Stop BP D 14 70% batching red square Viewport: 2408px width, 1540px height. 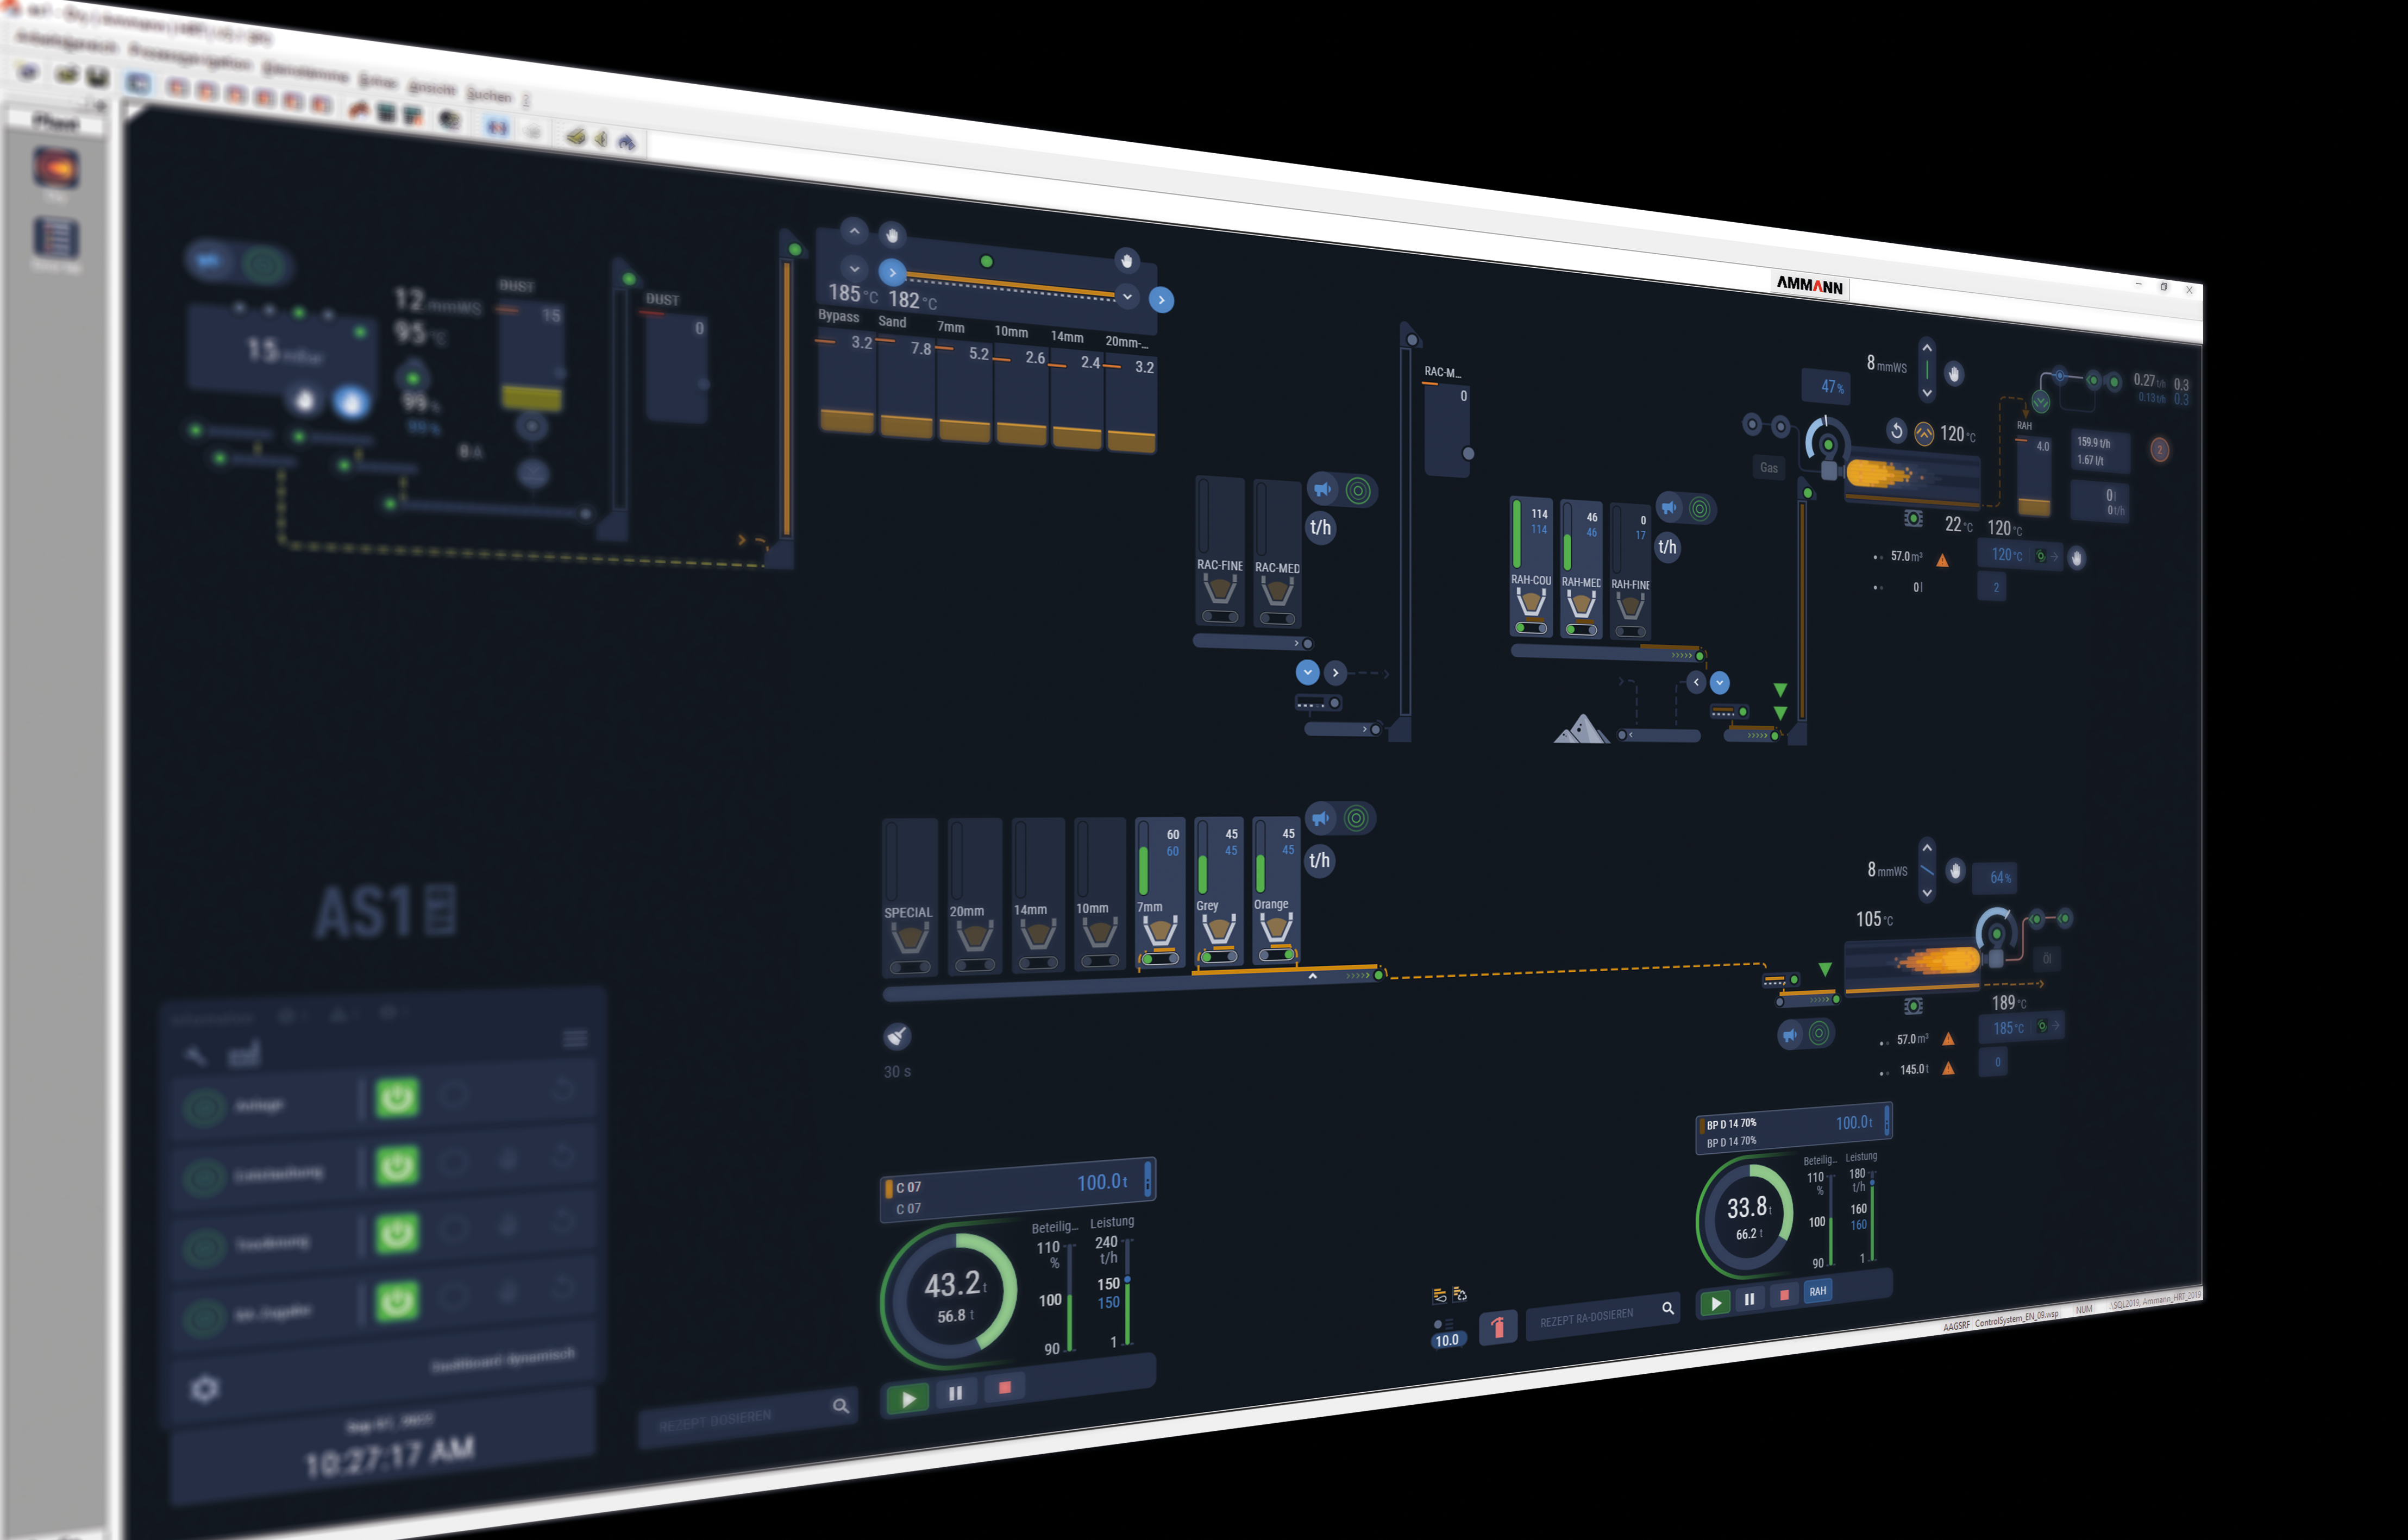click(x=1784, y=1295)
